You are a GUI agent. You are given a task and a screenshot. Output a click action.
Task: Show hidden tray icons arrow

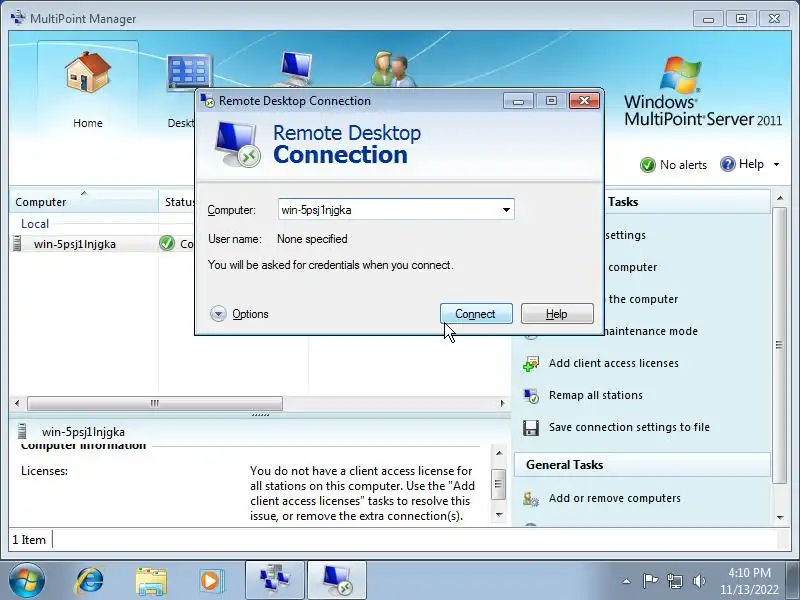pyautogui.click(x=627, y=581)
